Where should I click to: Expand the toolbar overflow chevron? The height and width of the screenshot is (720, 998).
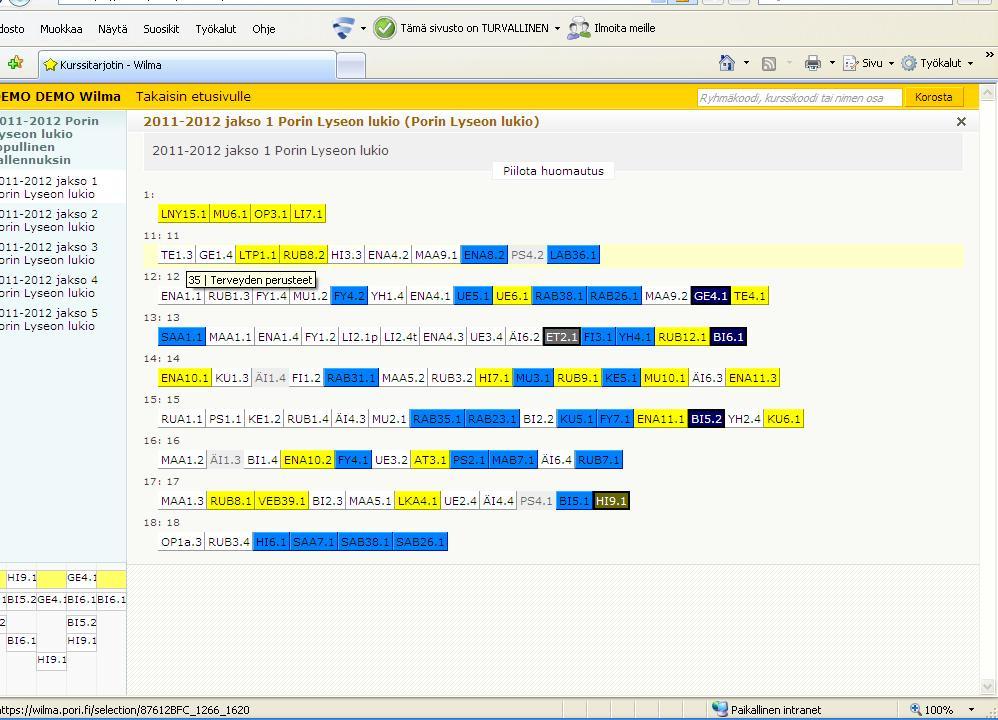(x=989, y=55)
